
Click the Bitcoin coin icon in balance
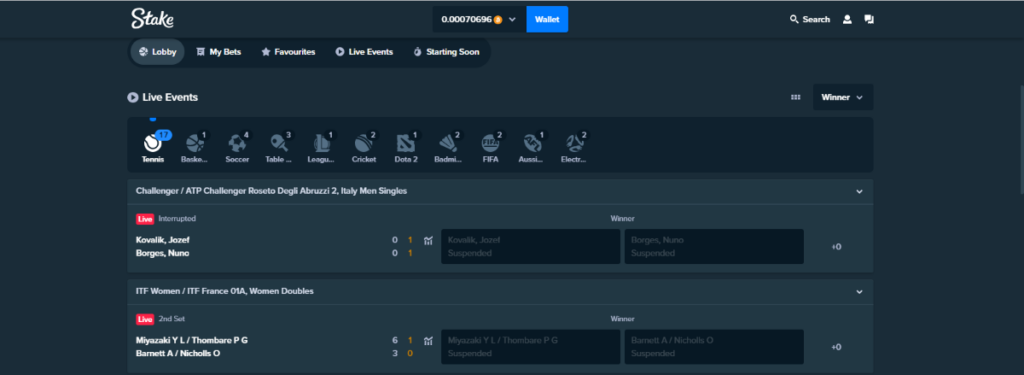(498, 20)
